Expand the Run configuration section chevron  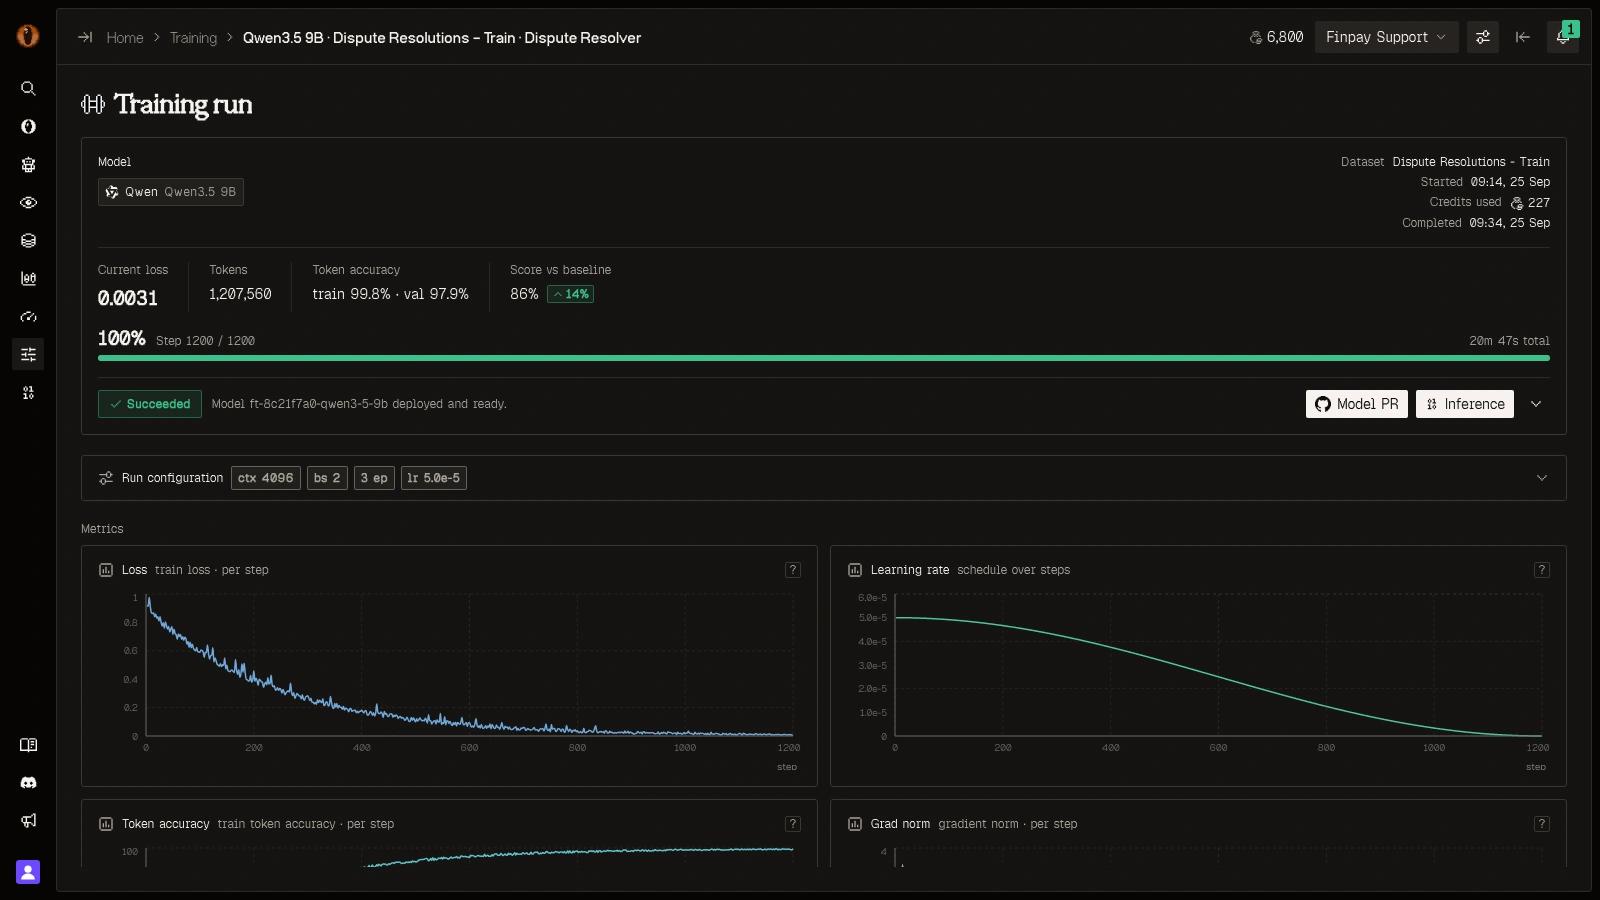point(1542,478)
